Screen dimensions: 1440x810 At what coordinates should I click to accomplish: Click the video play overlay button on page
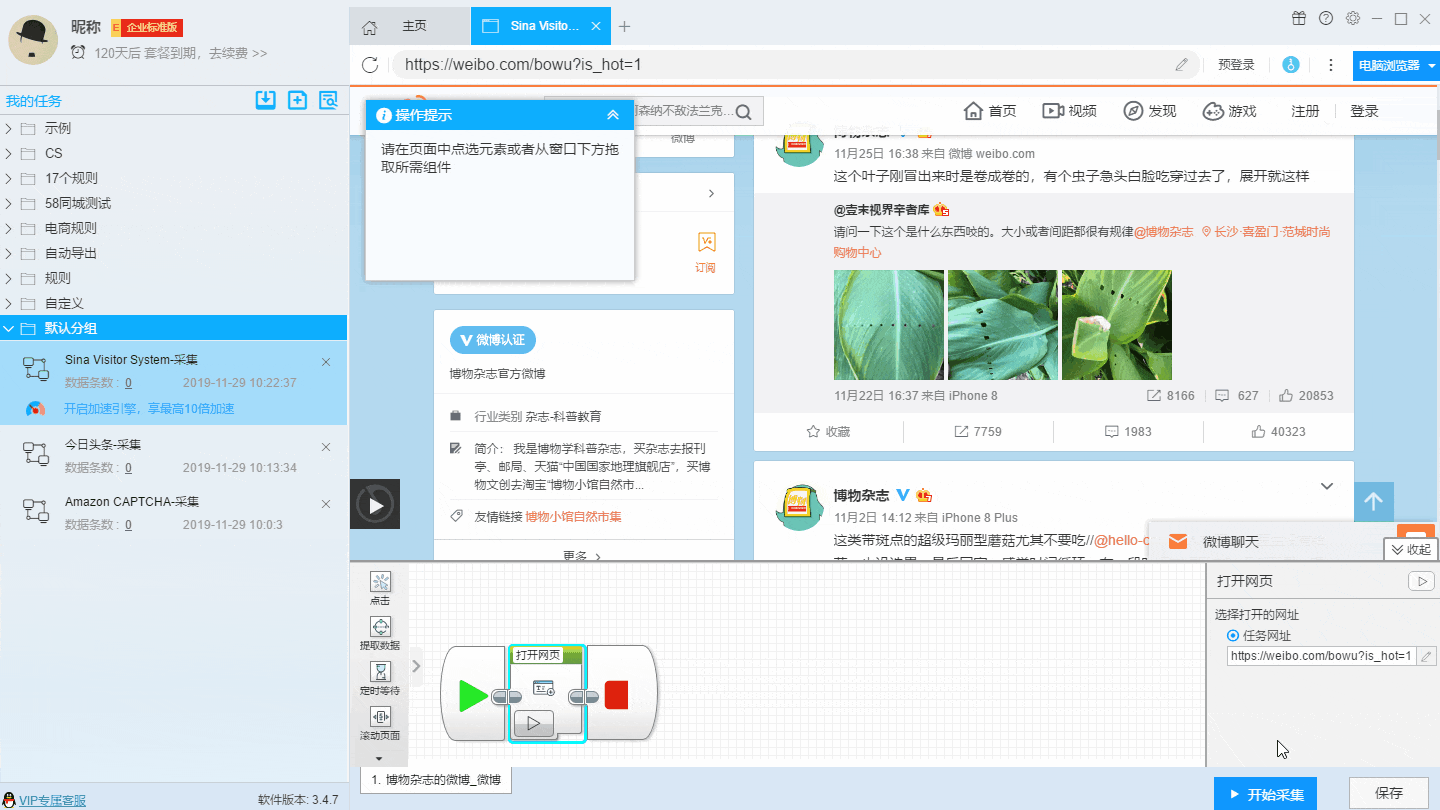tap(375, 504)
